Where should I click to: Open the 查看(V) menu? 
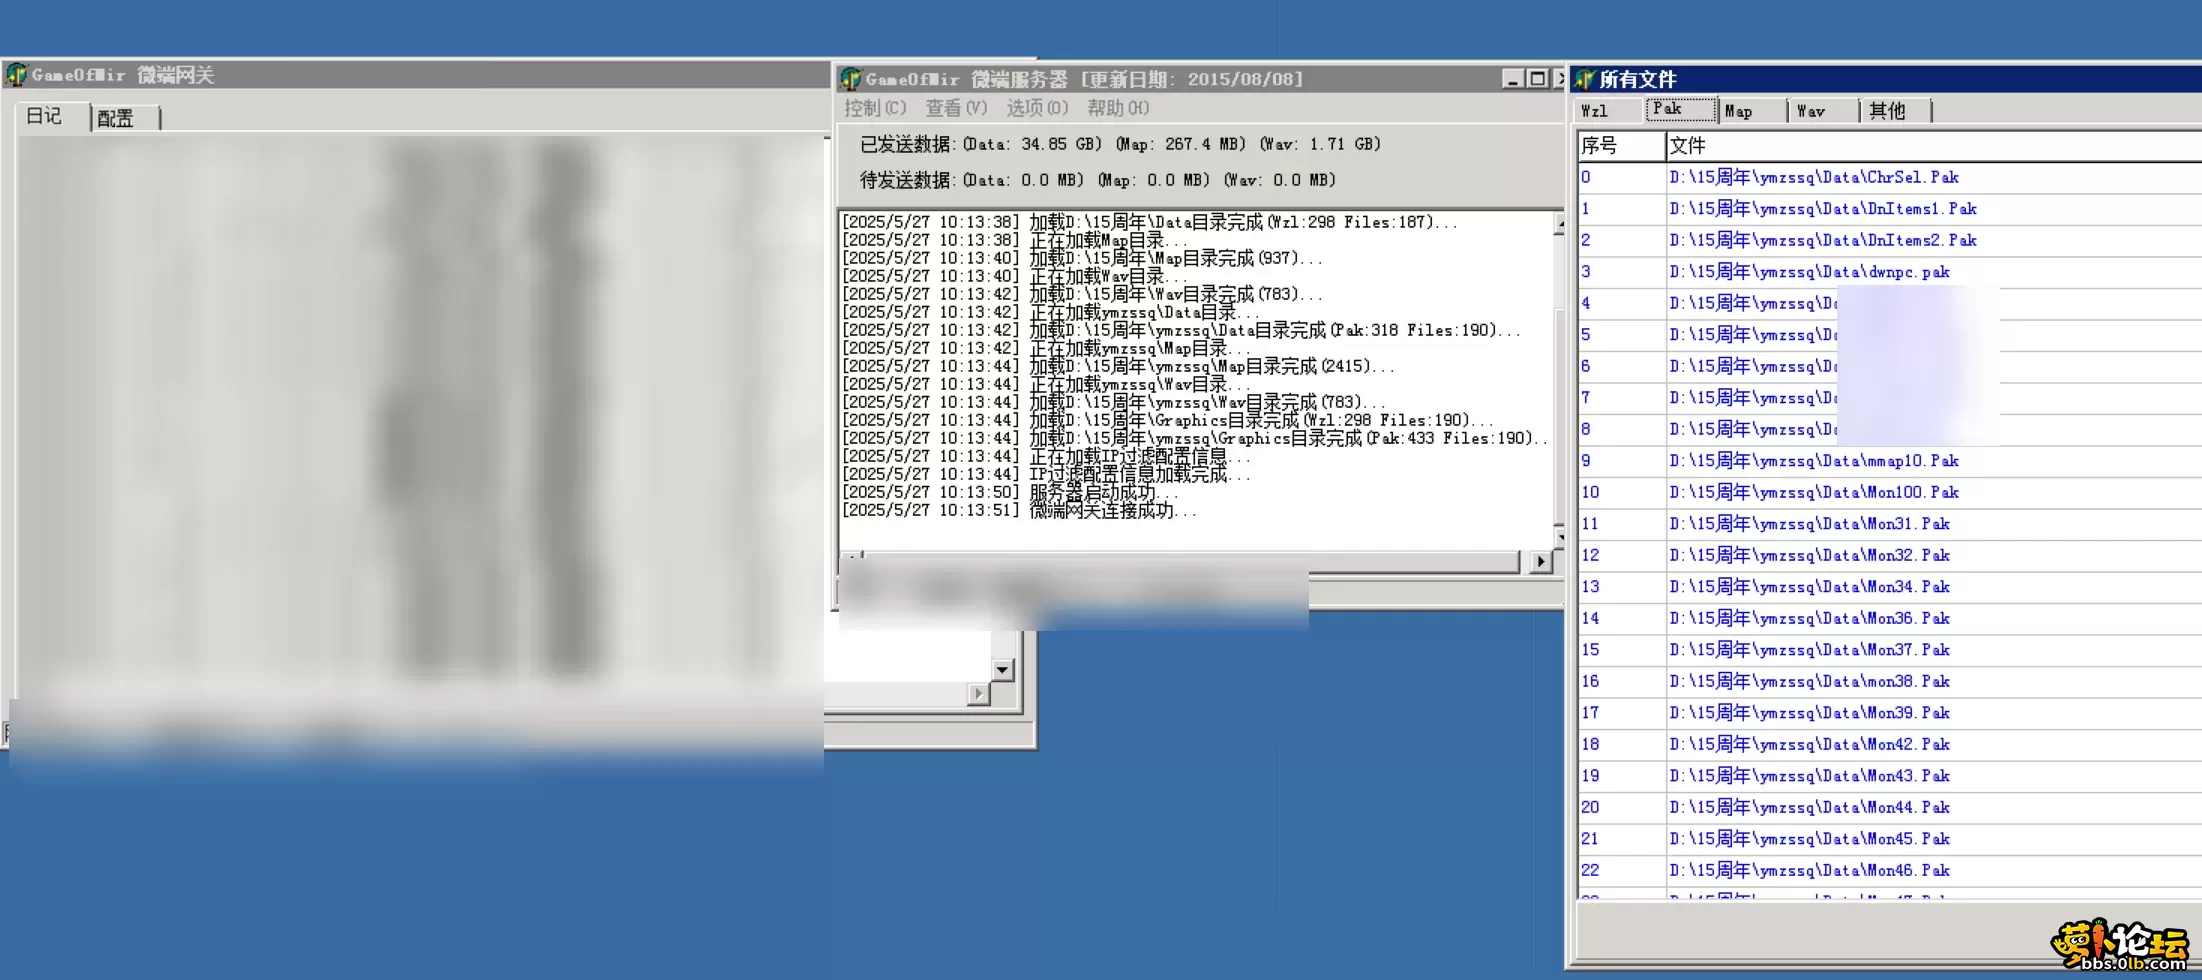pos(956,108)
